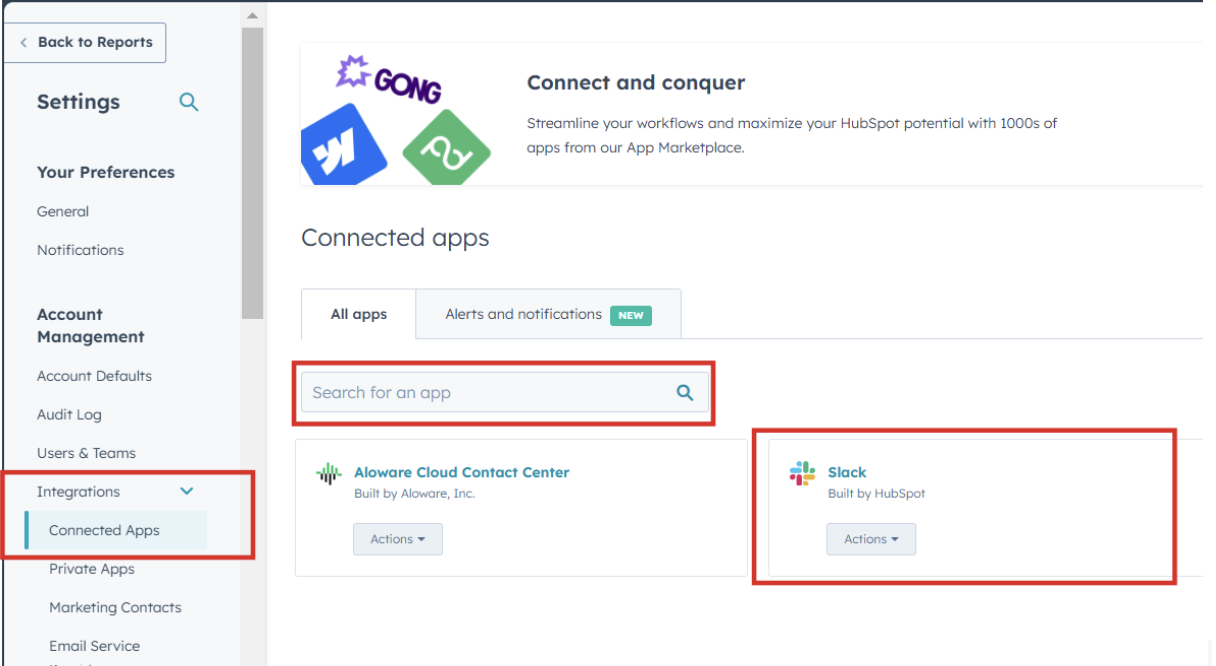Image resolution: width=1216 pixels, height=666 pixels.
Task: Collapse the Integrations section chevron
Action: (x=187, y=491)
